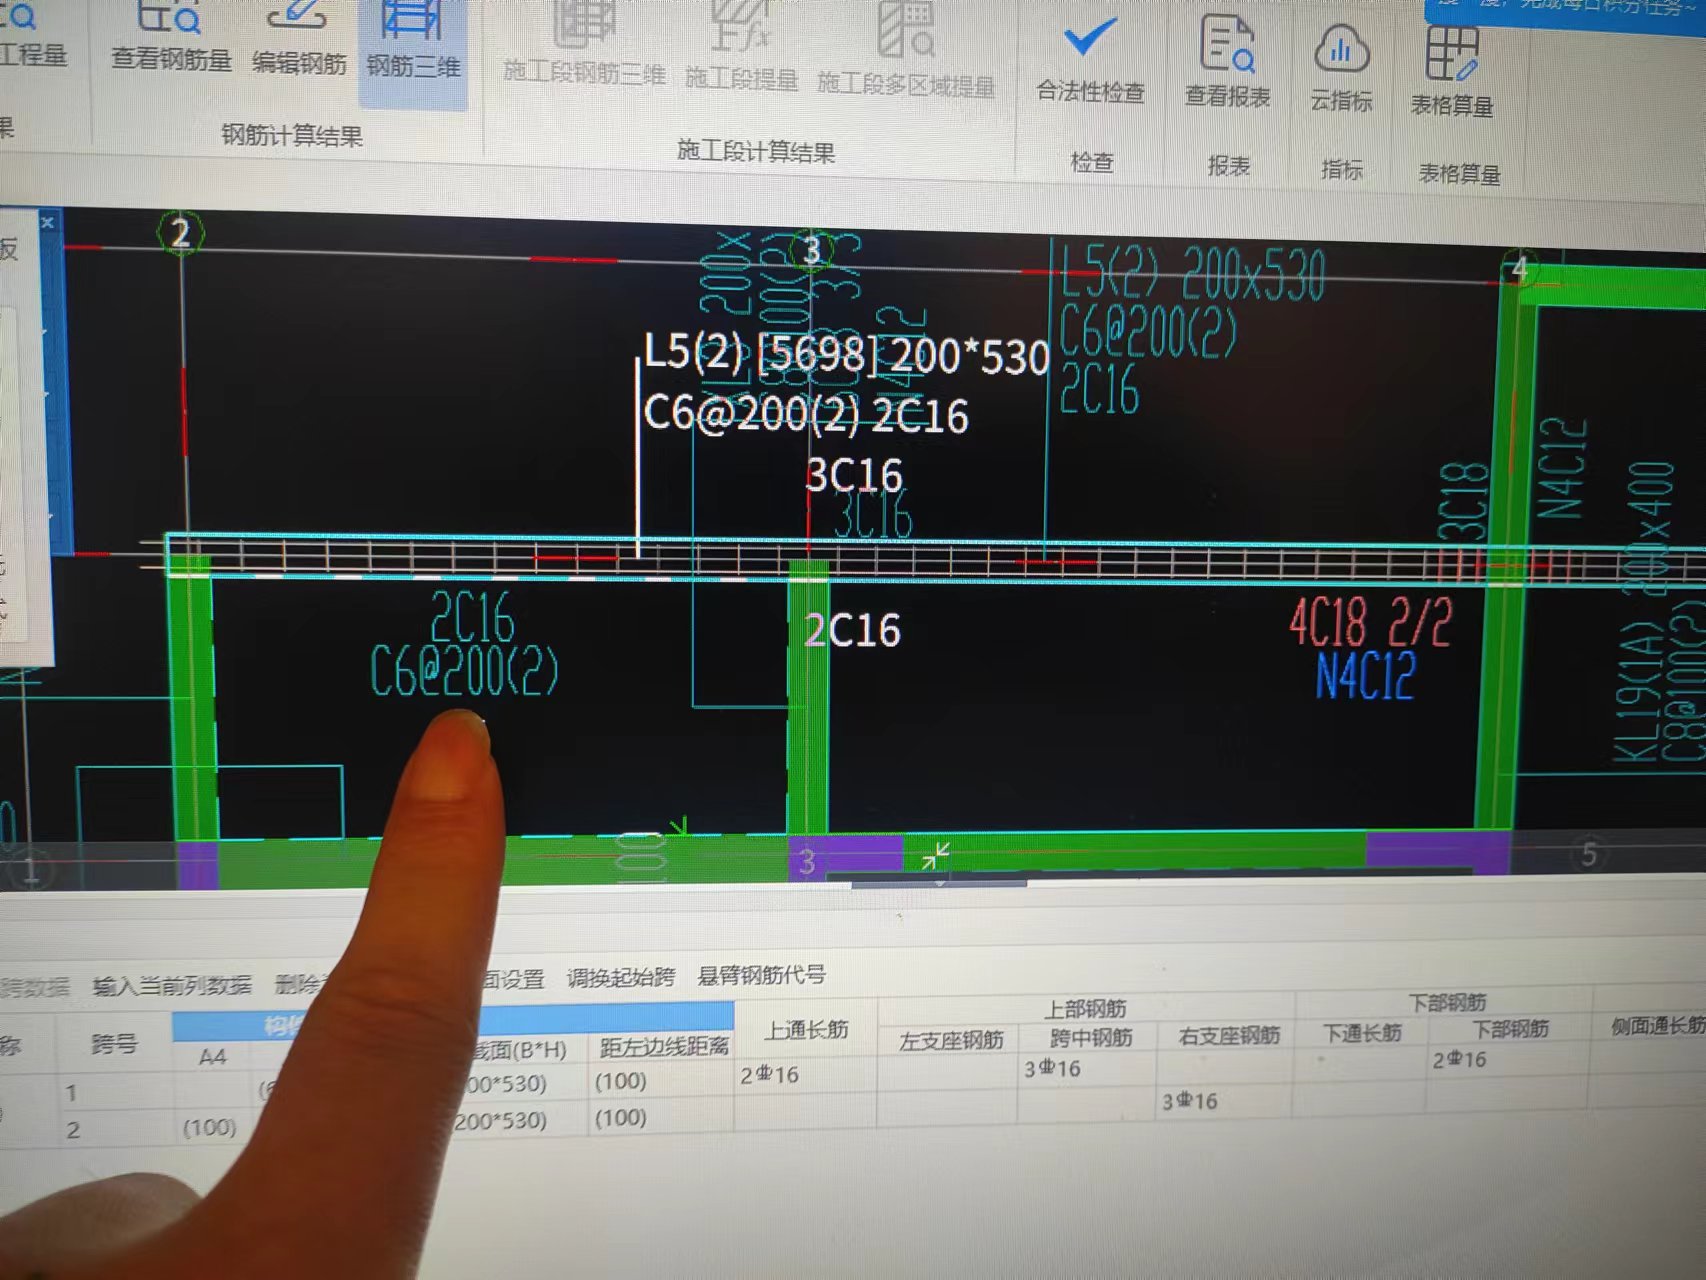Click the inward-arrows collapse icon below the drawing
Image resolution: width=1706 pixels, height=1280 pixels.
click(935, 856)
